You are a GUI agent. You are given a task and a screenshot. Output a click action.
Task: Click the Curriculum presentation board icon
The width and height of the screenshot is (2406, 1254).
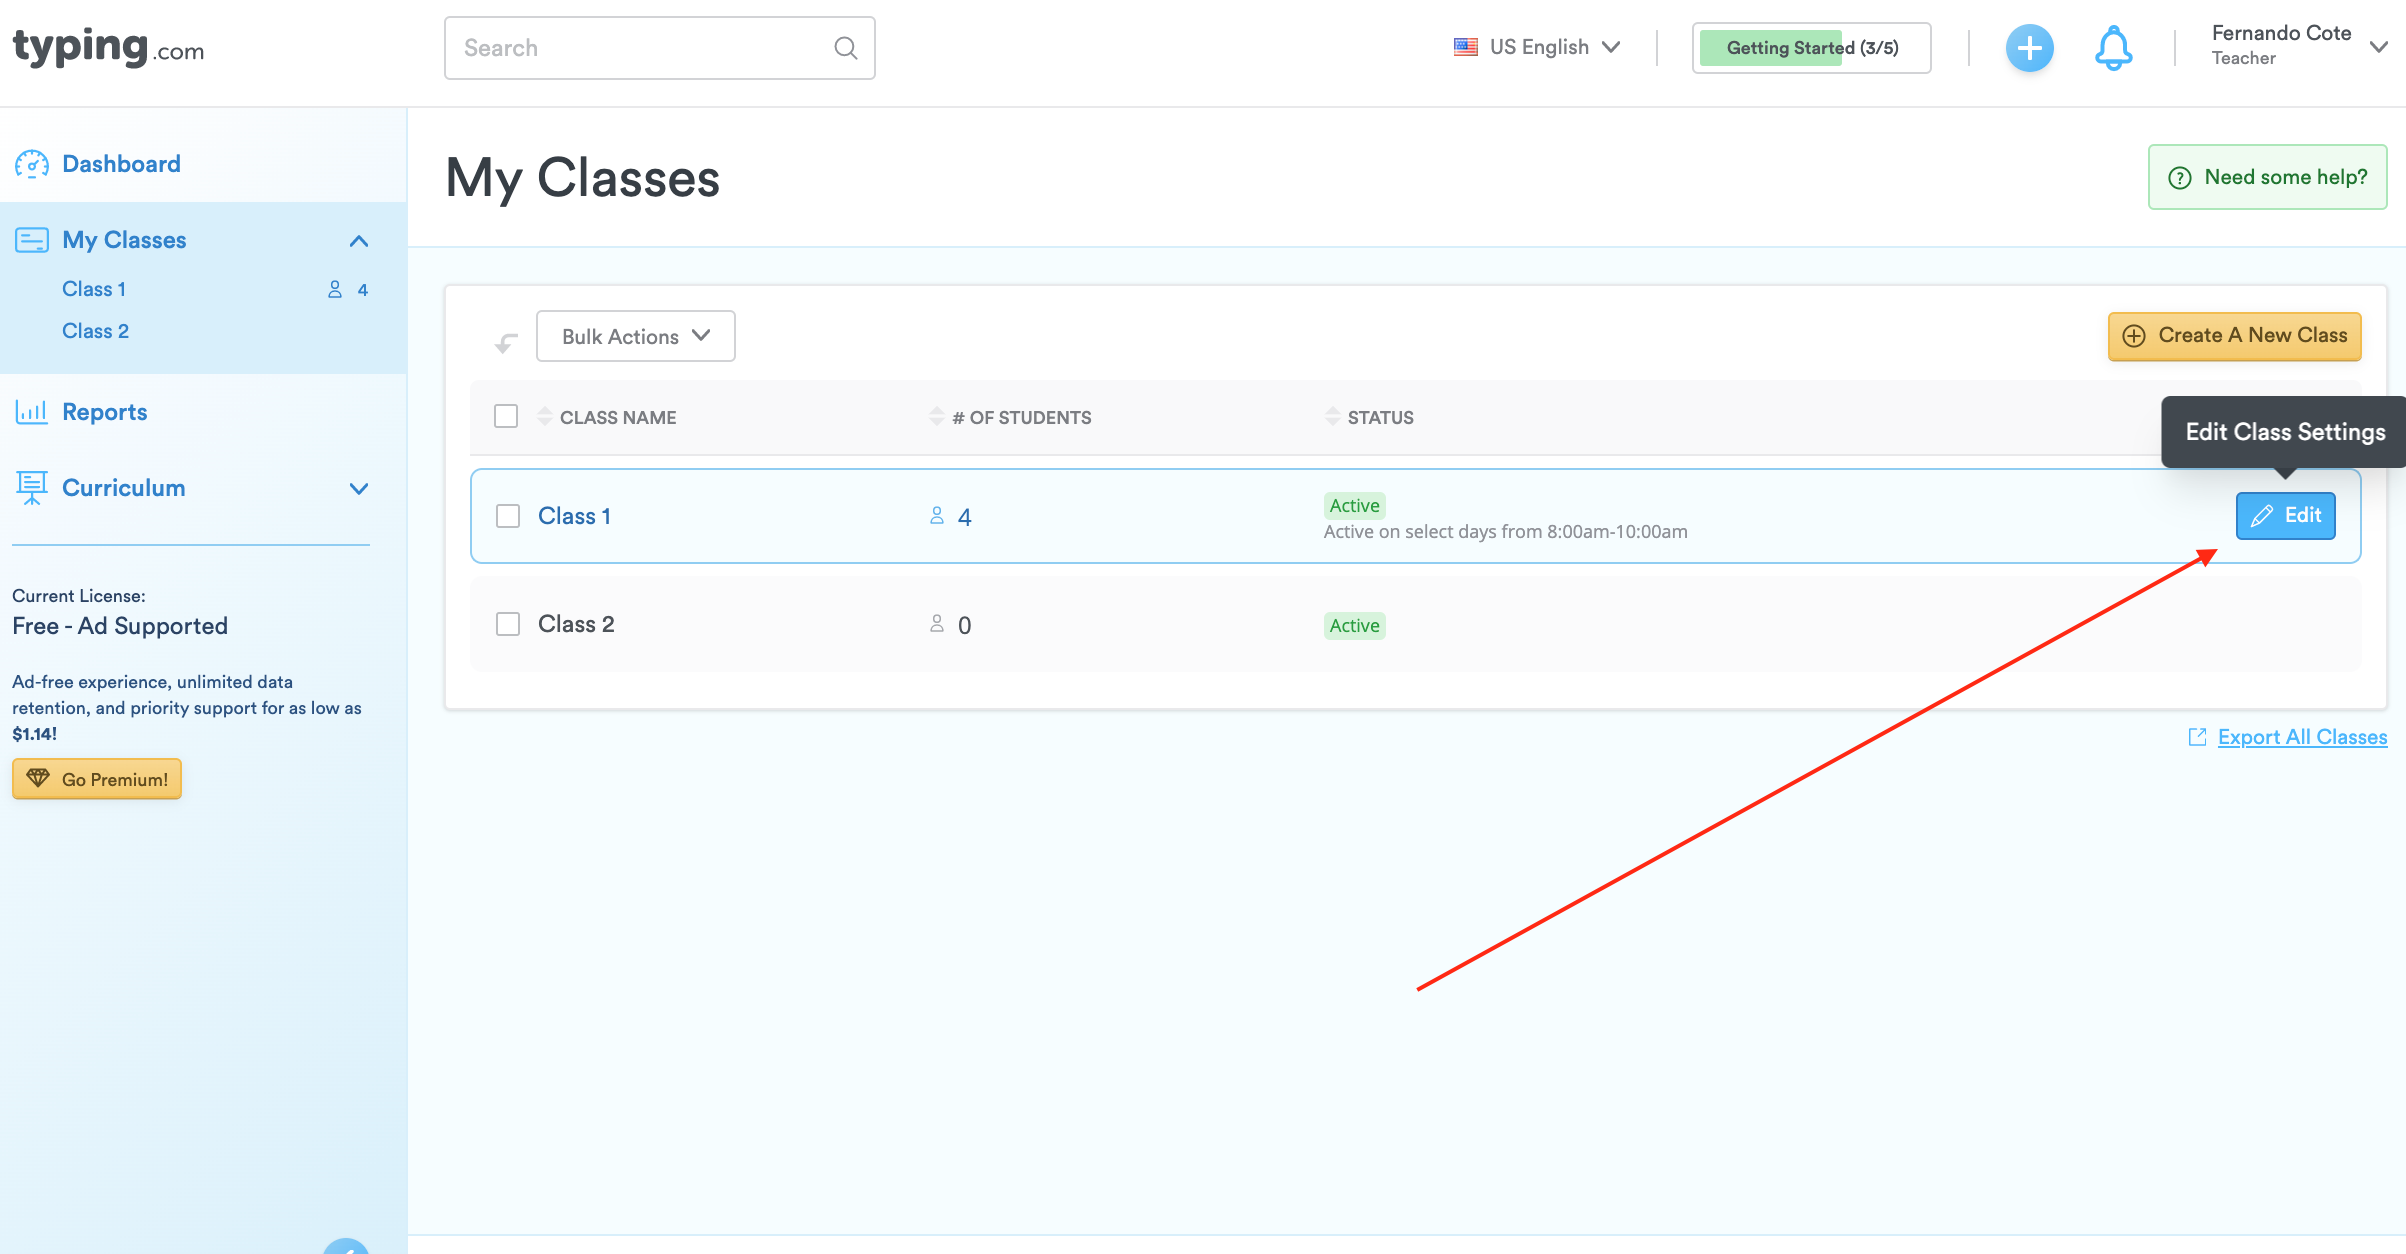[x=32, y=488]
